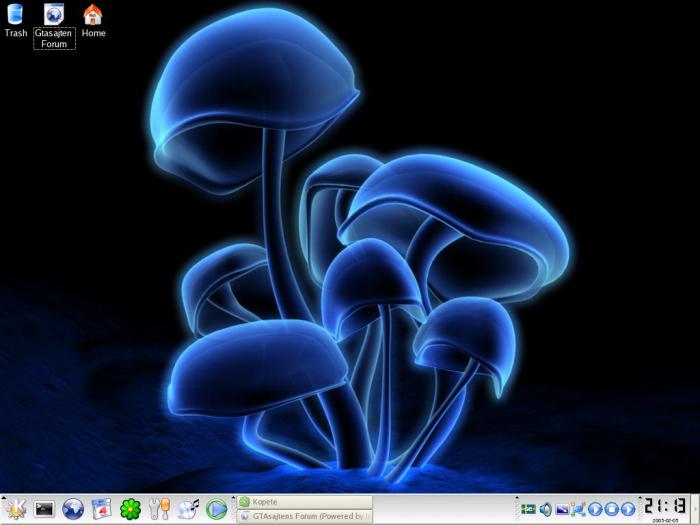Viewport: 700px width, 525px height.
Task: Switch to the Kopete taskbar window
Action: click(304, 502)
